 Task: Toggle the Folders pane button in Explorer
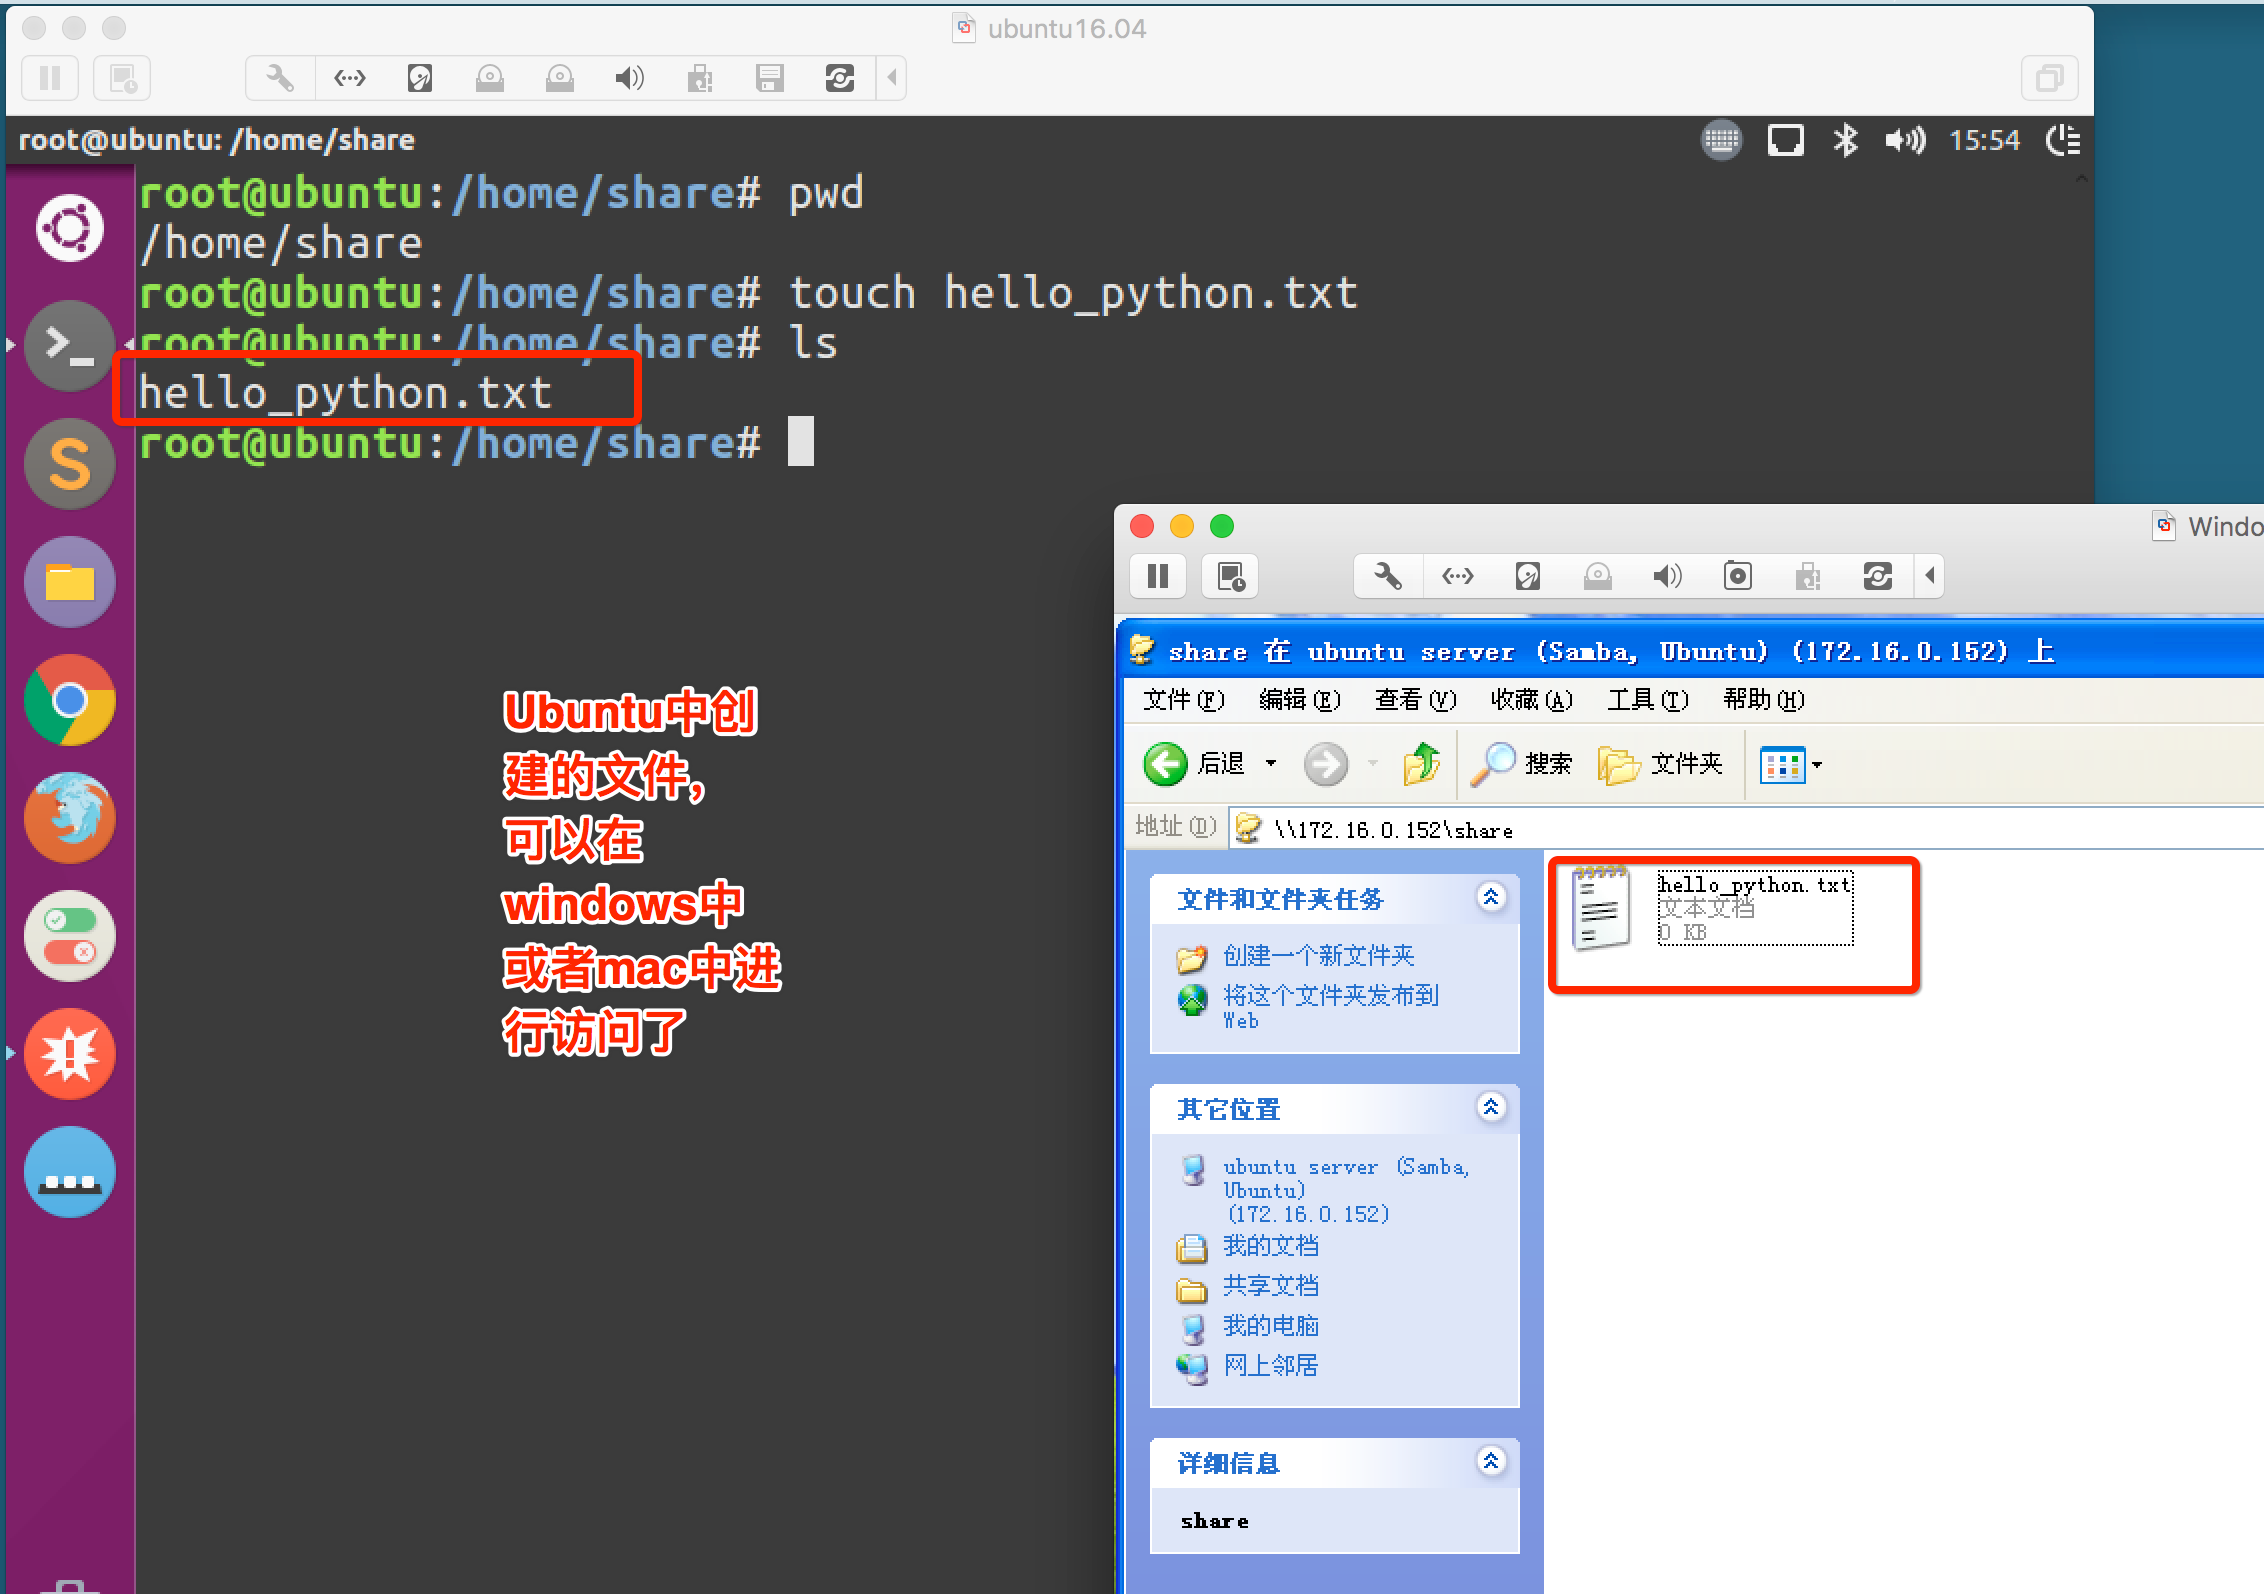click(x=1660, y=765)
